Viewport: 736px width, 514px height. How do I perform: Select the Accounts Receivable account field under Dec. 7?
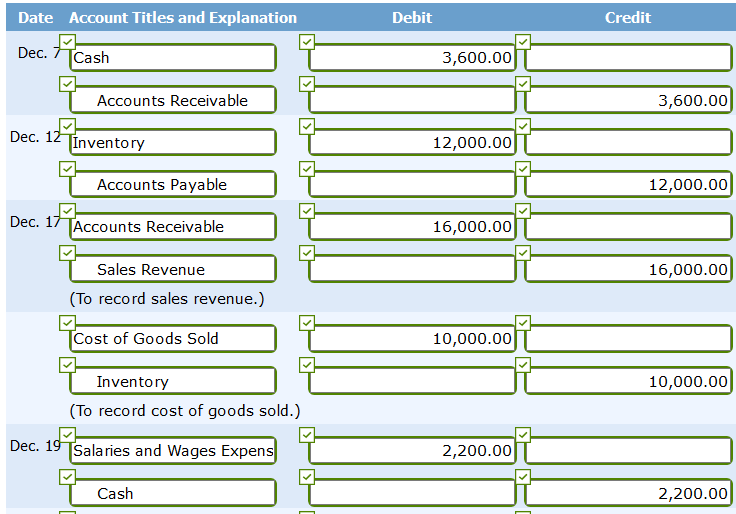coord(173,100)
